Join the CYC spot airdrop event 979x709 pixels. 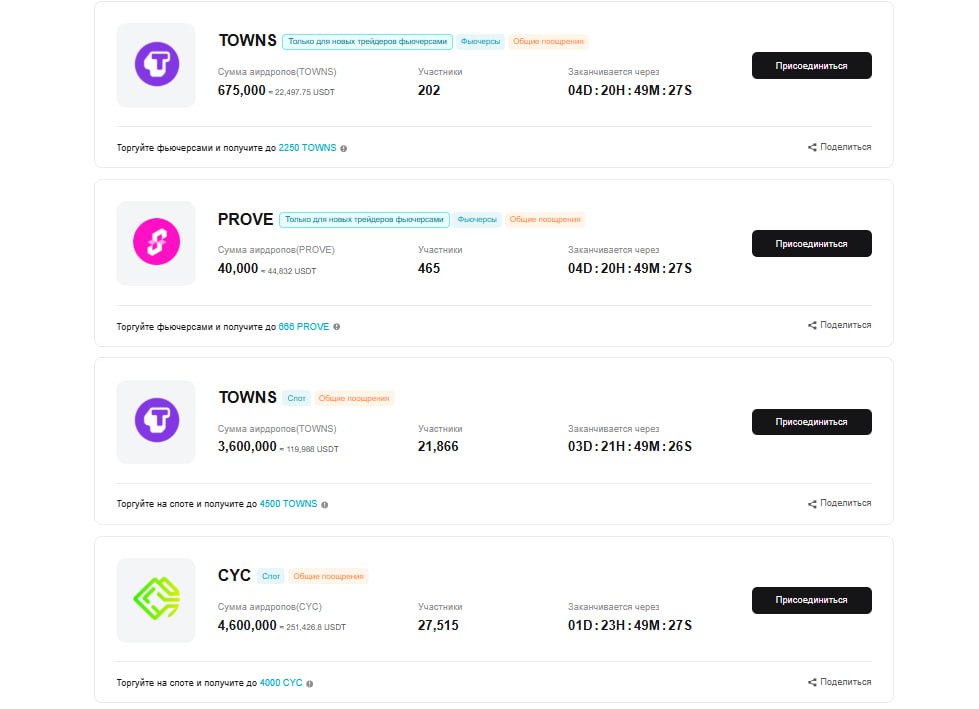[x=812, y=600]
